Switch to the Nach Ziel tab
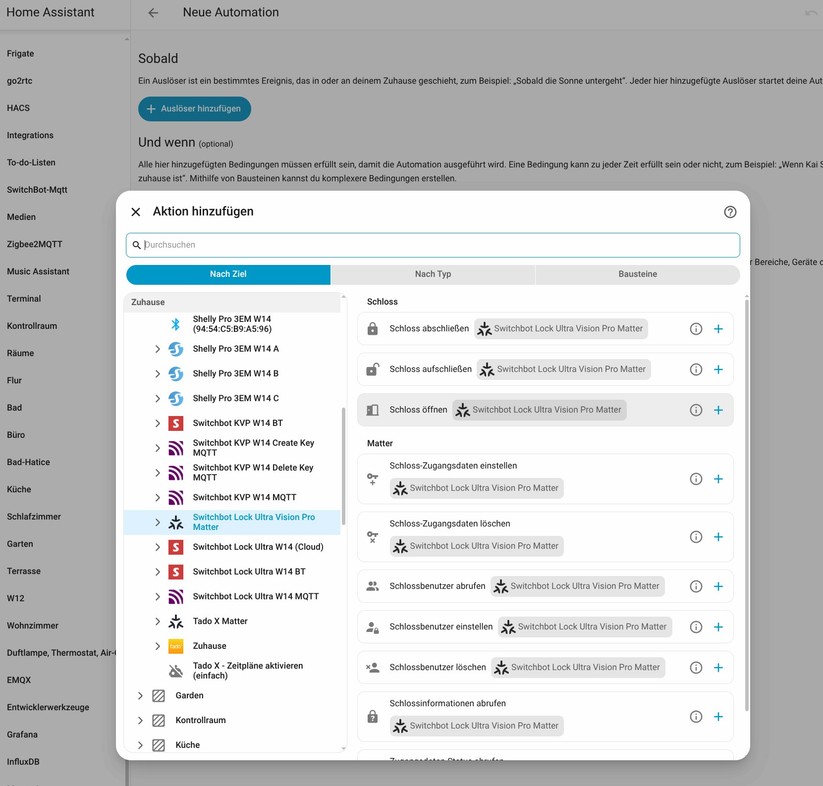Screen dimensions: 823x786 point(228,274)
